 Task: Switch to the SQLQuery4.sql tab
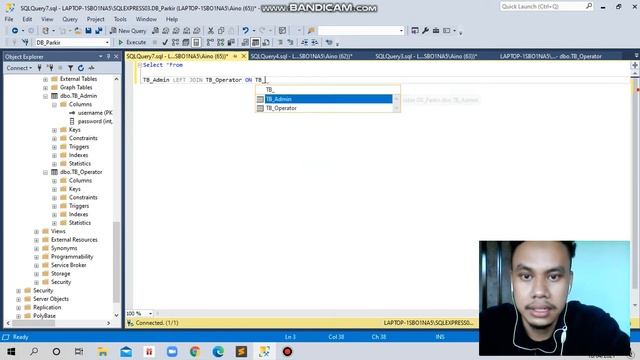tap(301, 56)
